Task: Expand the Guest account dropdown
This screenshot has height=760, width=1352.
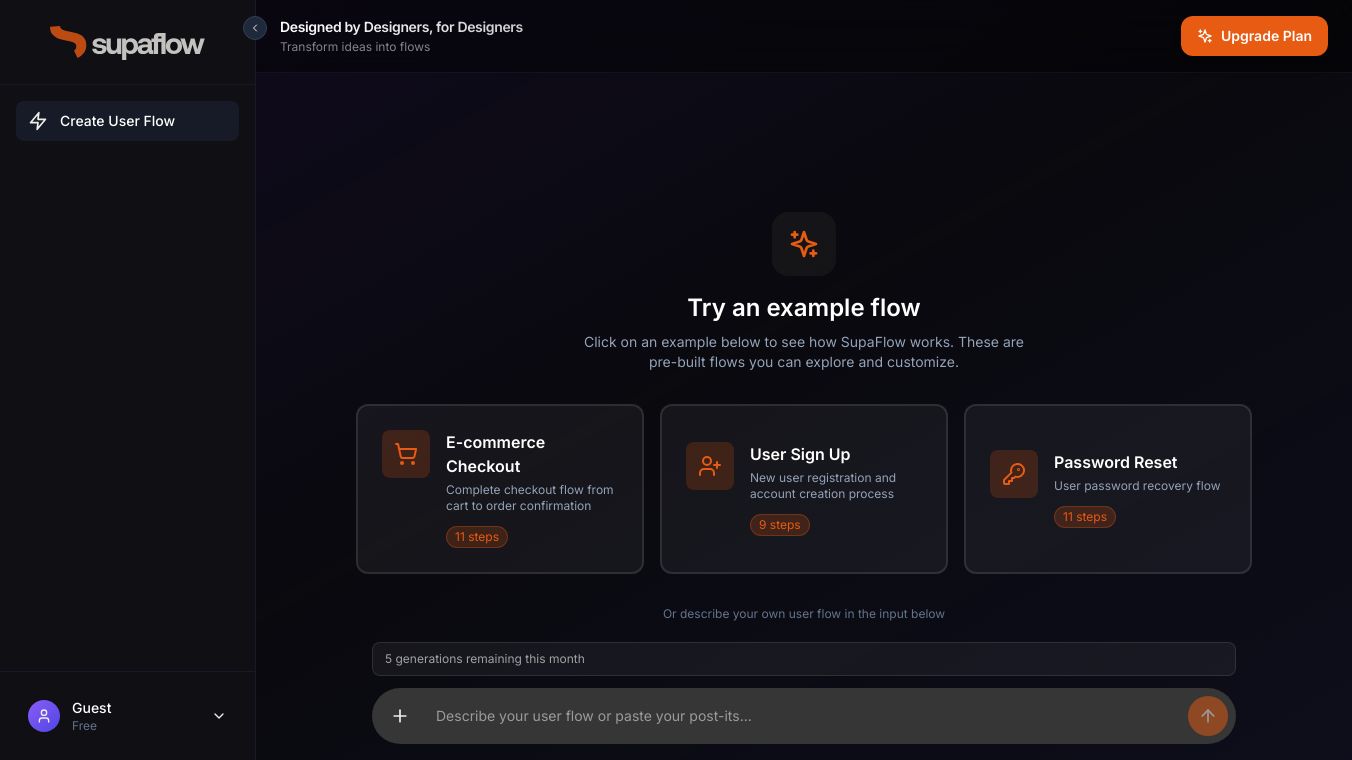Action: pyautogui.click(x=219, y=716)
